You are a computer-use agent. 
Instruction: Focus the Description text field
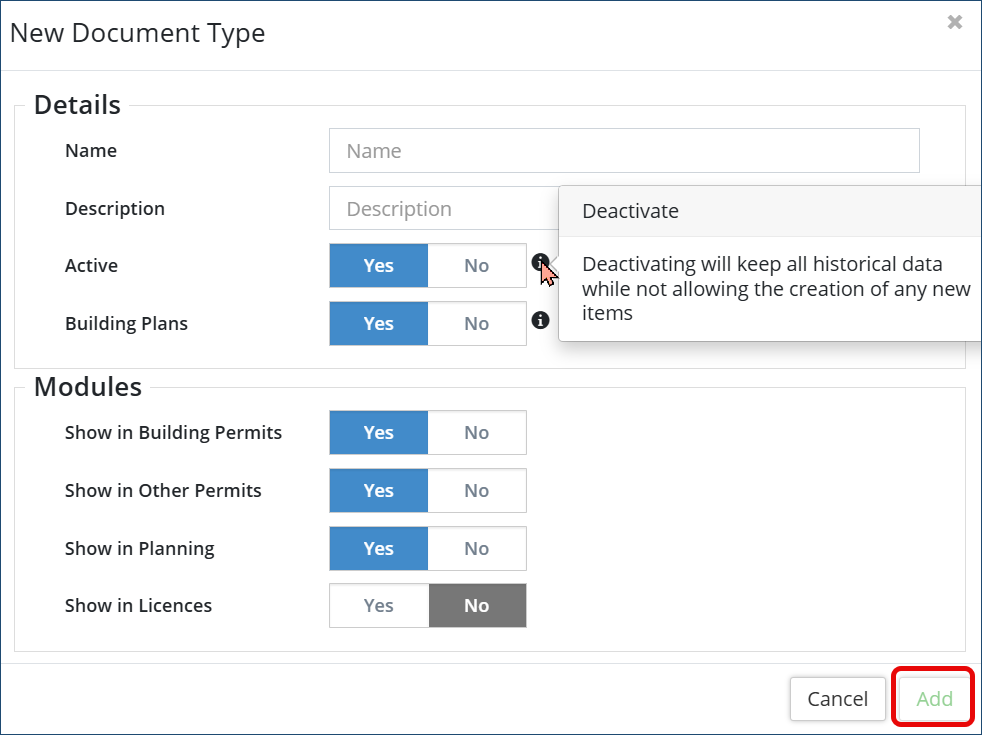point(442,209)
